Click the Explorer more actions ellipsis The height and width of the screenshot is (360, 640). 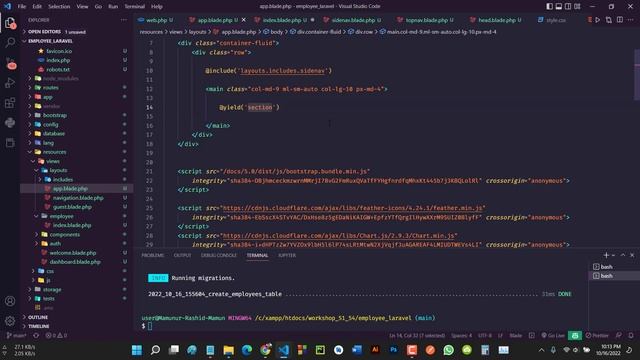click(x=124, y=20)
